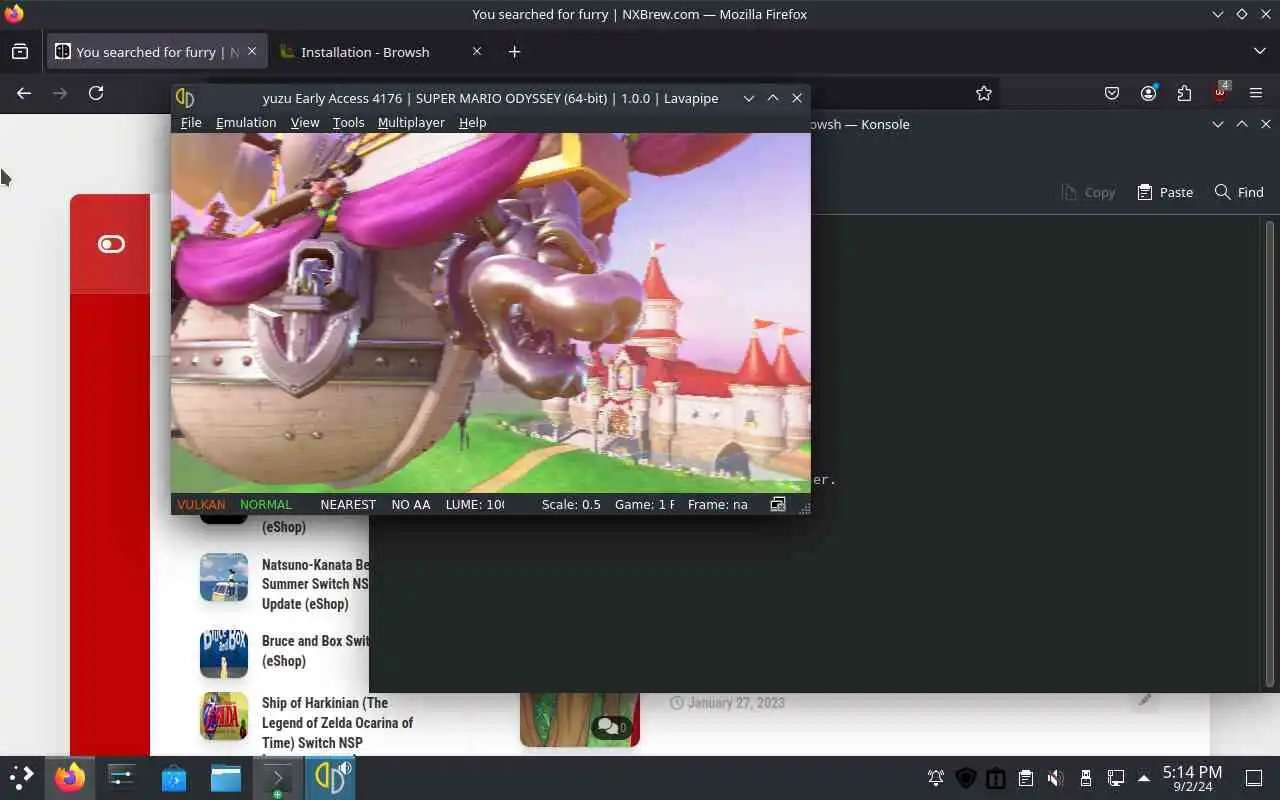Open yuzu Emulation menu
1280x800 pixels.
(x=246, y=122)
